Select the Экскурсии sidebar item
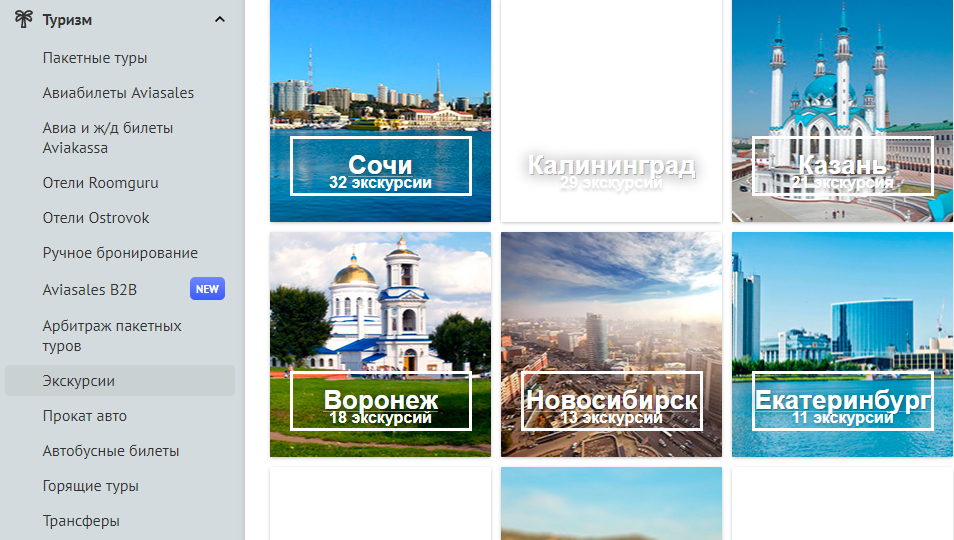Screen dimensions: 954x540 tap(120, 381)
